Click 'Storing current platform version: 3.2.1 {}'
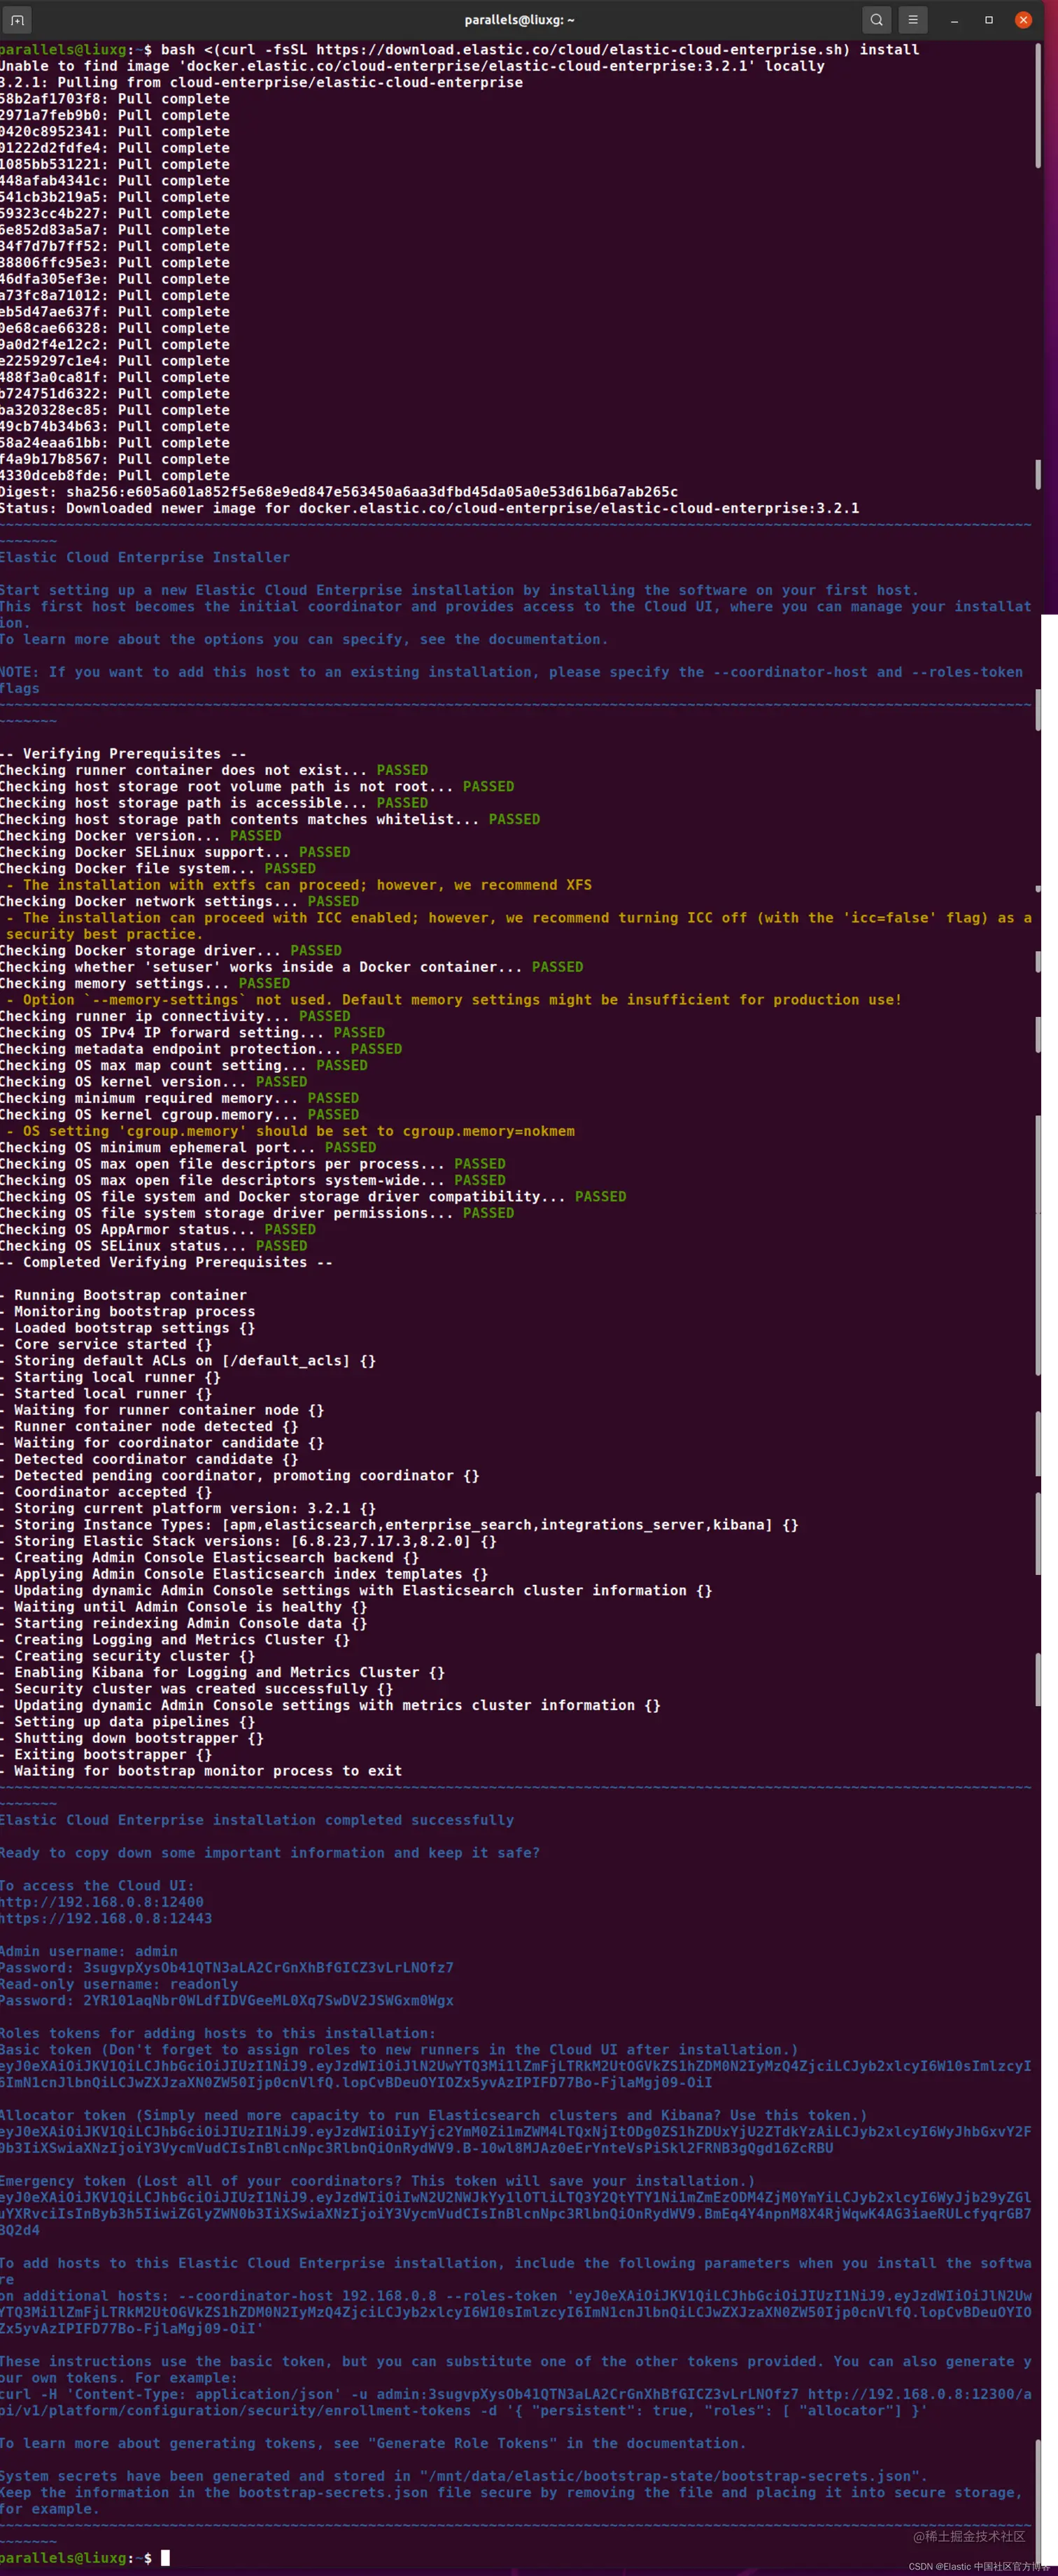This screenshot has height=2576, width=1058. click(188, 1508)
